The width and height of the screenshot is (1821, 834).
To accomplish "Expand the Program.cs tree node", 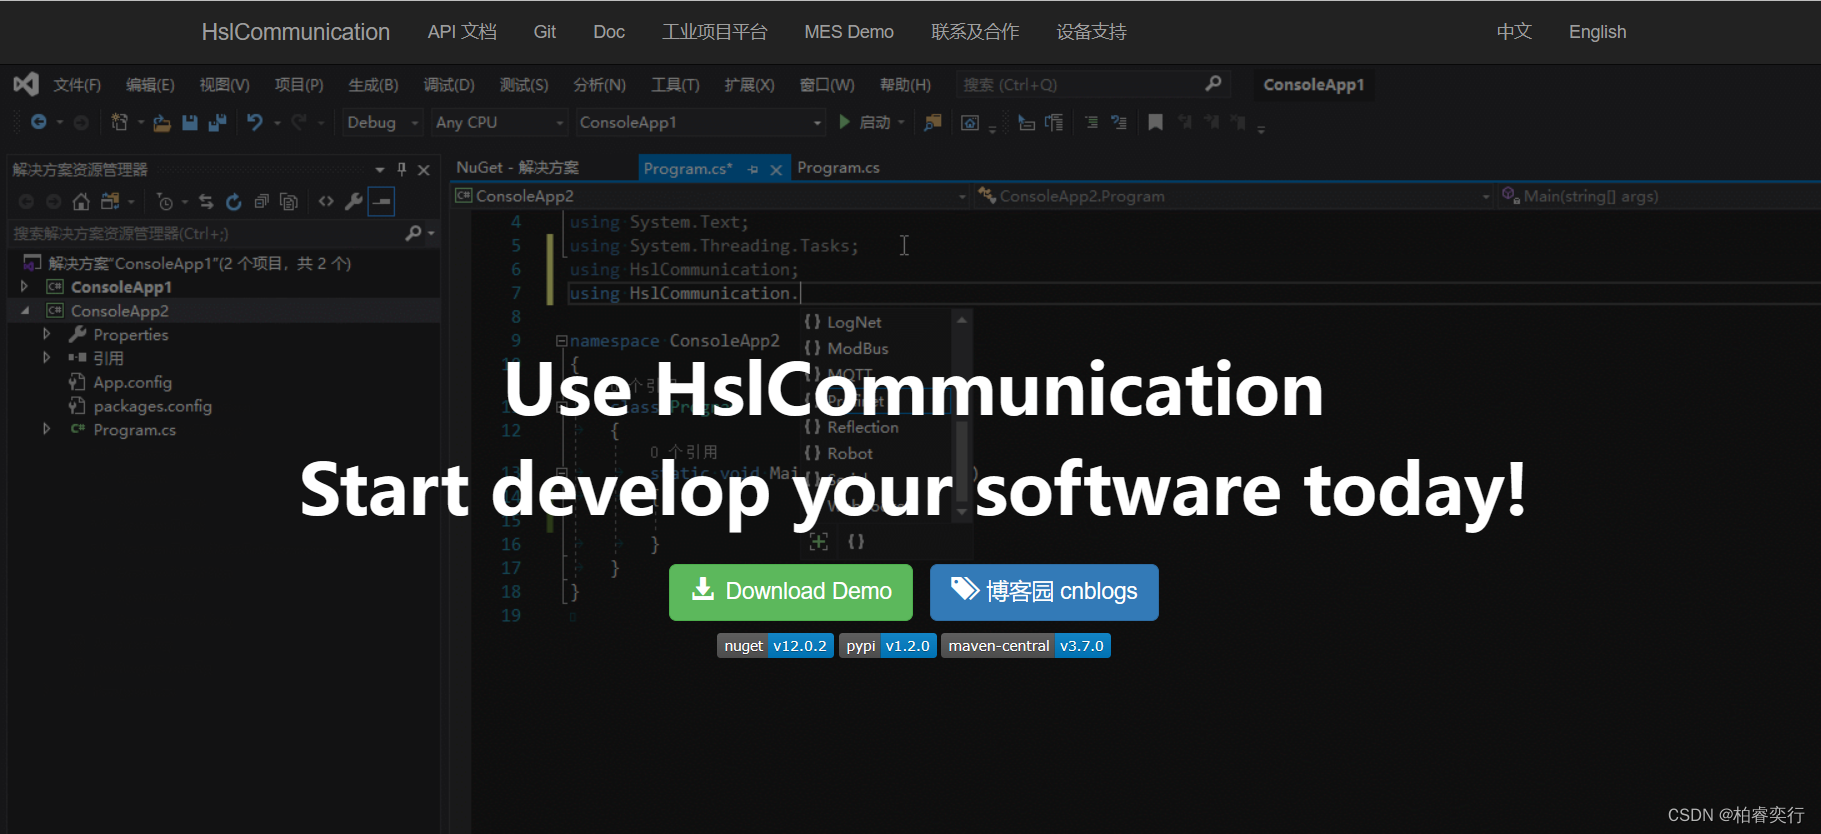I will (47, 430).
